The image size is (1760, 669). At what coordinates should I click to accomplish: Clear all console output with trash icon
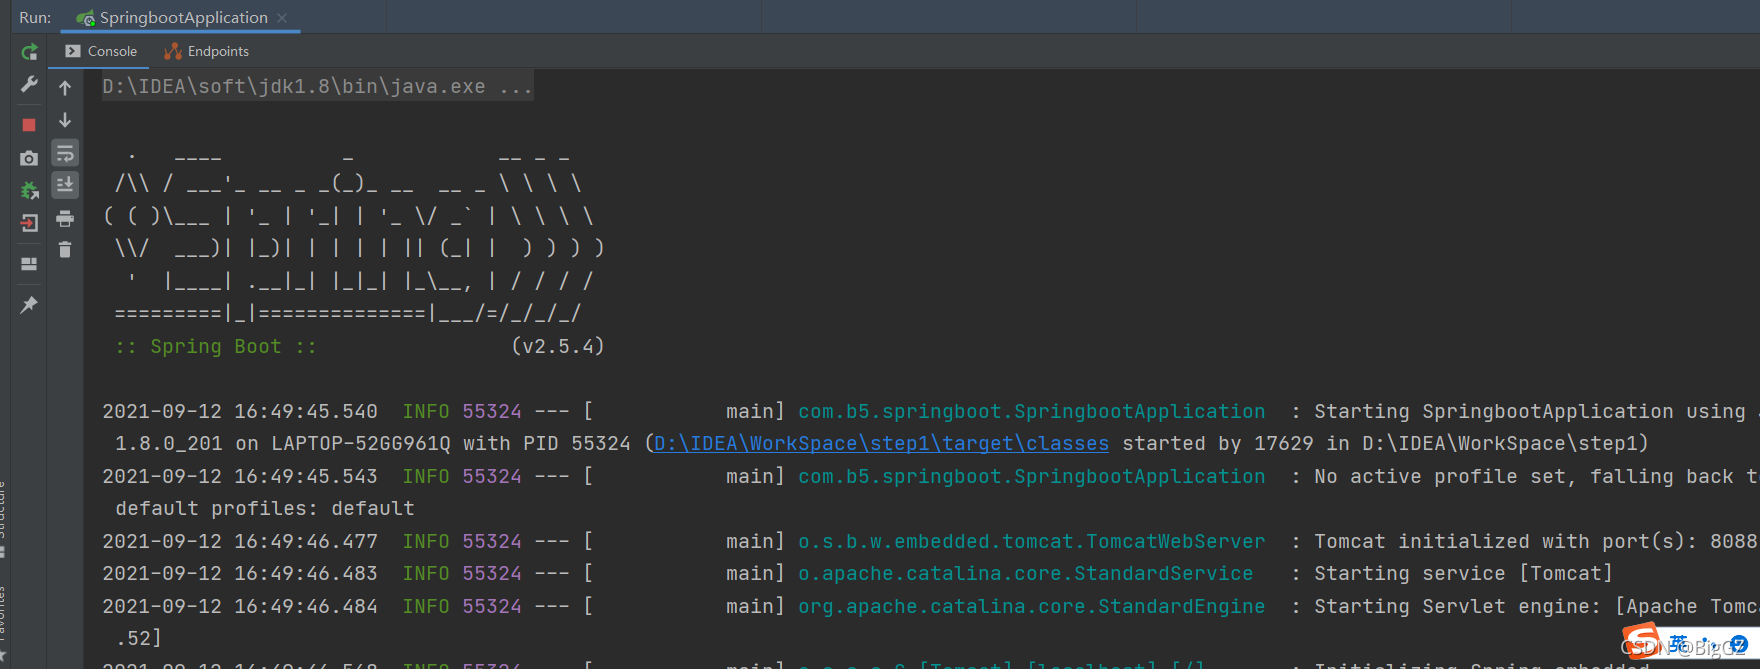65,250
